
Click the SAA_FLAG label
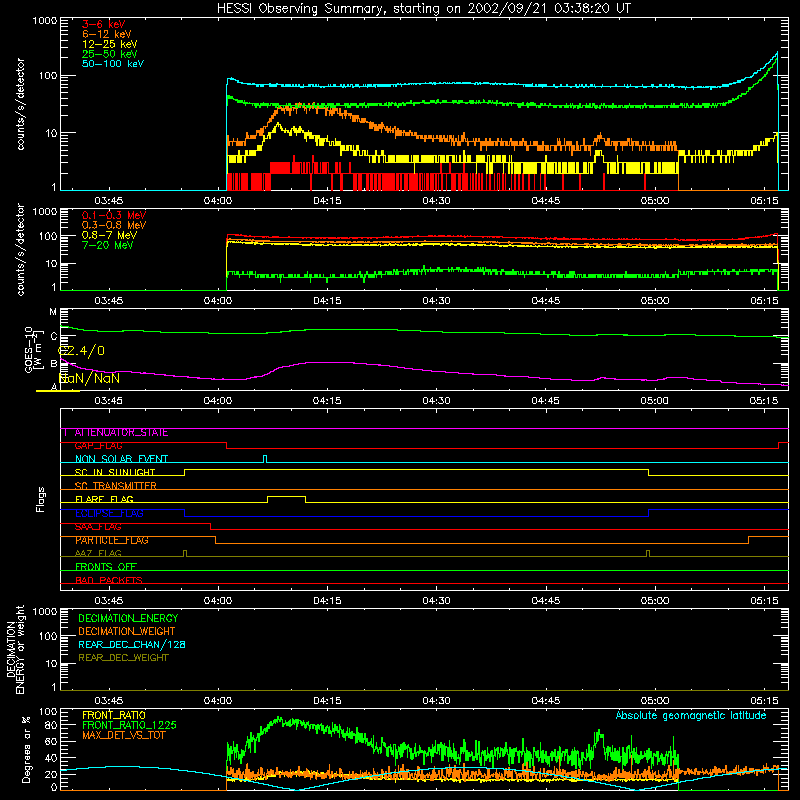[98, 527]
